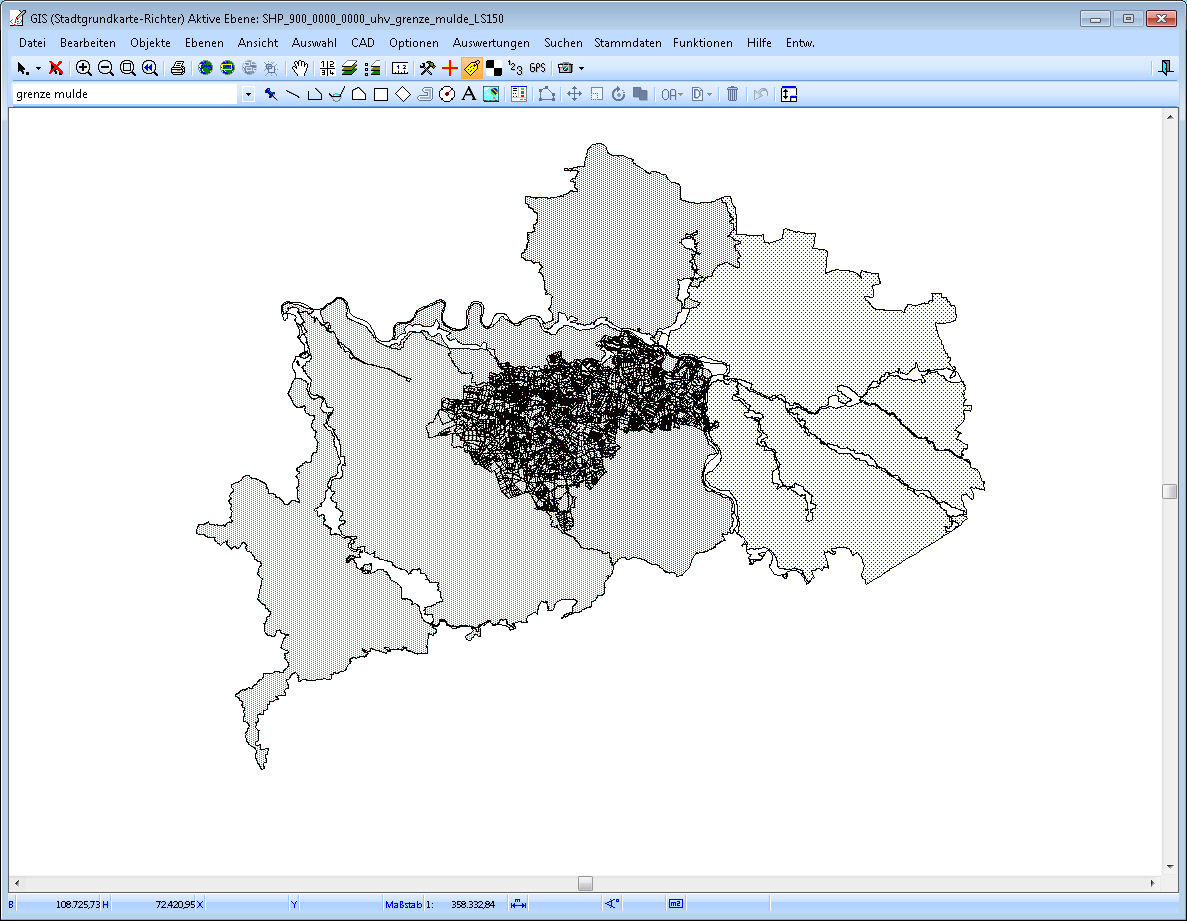Activate the zoom out magnifier
This screenshot has width=1187, height=921.
point(106,68)
